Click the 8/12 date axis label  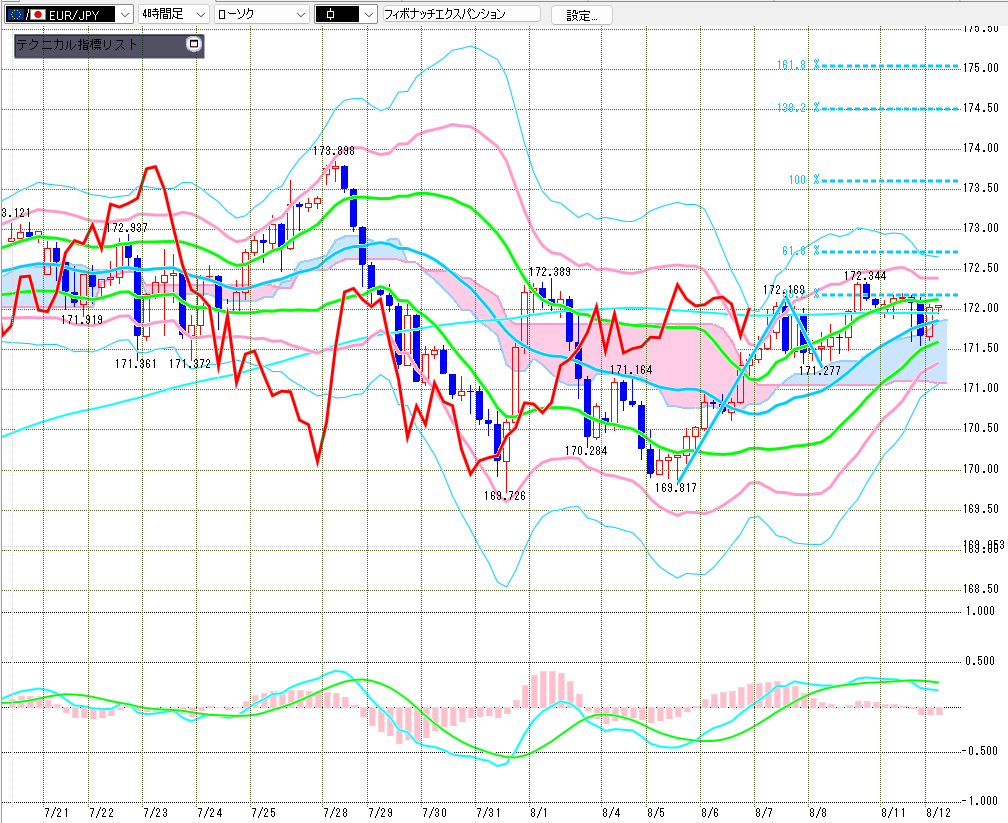(938, 813)
